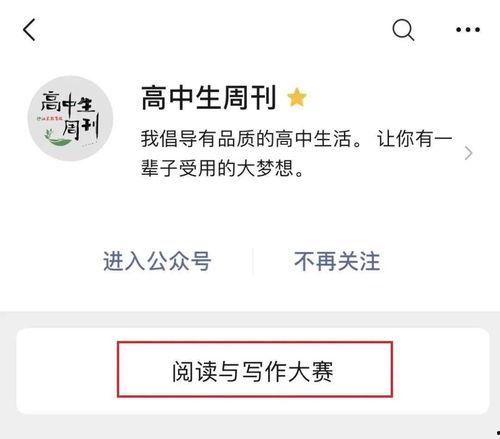Click the green leaf graphic in the avatar
Viewport: 500px width, 439px height.
click(x=58, y=138)
